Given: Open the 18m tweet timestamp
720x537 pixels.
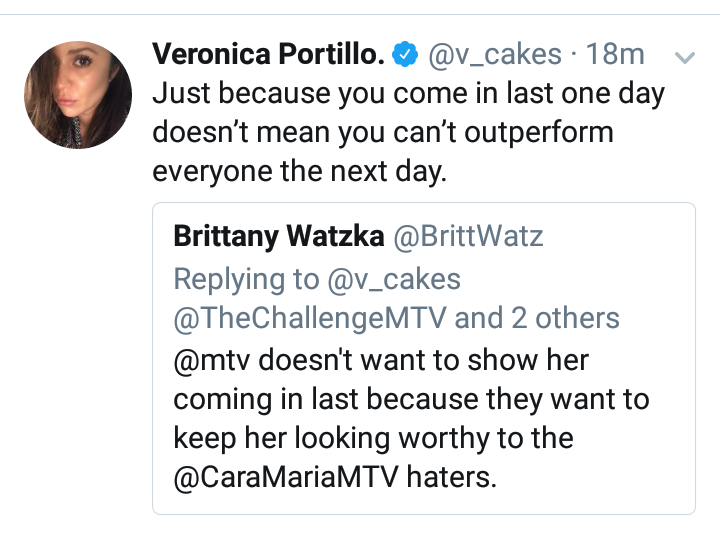Looking at the screenshot, I should (615, 54).
